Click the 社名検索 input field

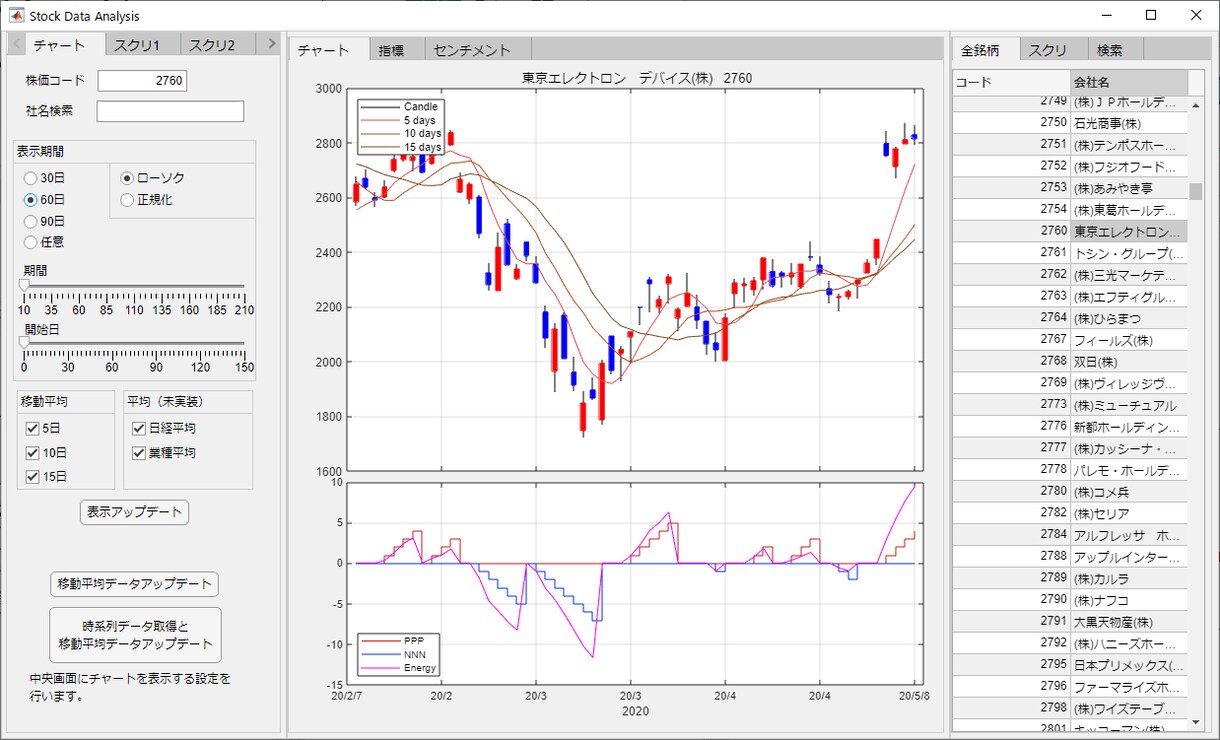point(170,111)
